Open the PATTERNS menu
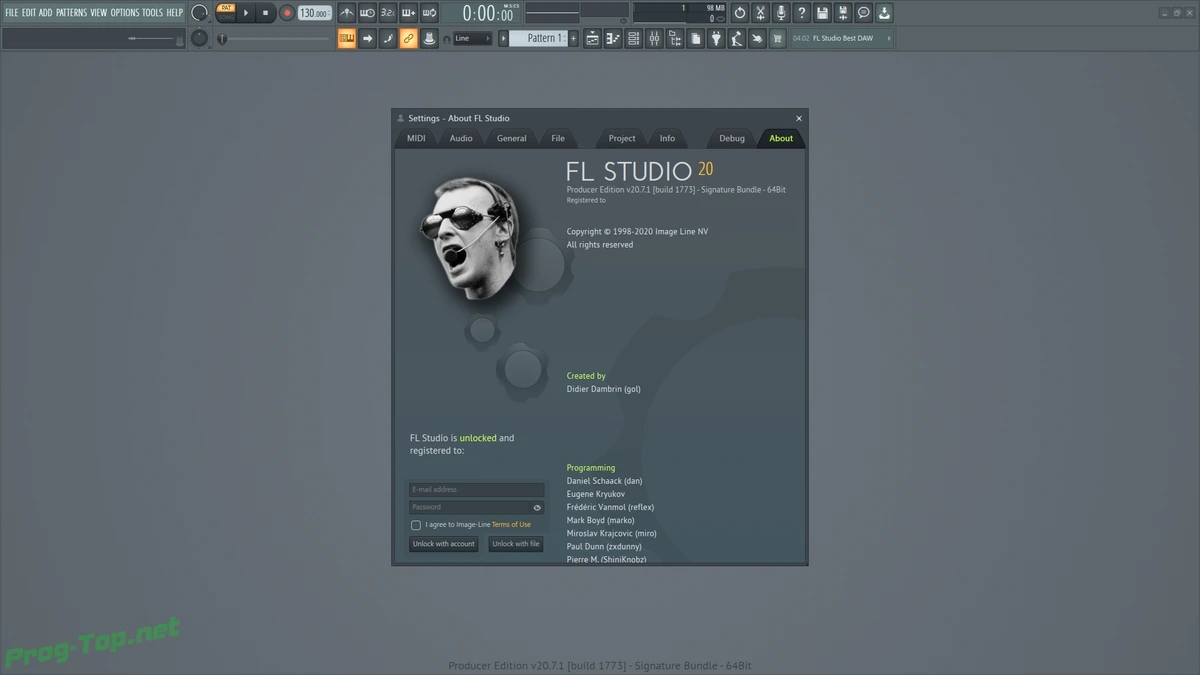This screenshot has height=675, width=1200. tap(71, 13)
